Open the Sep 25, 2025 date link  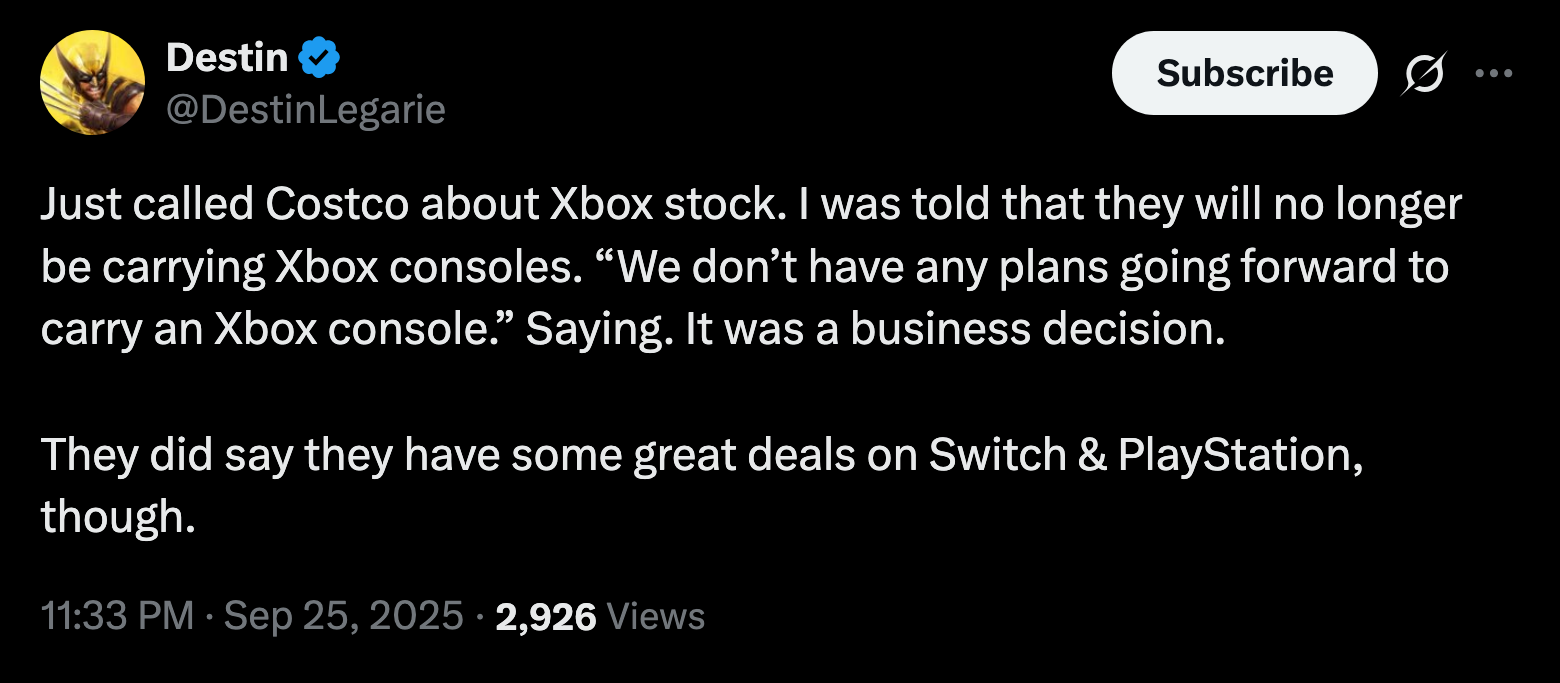(343, 616)
